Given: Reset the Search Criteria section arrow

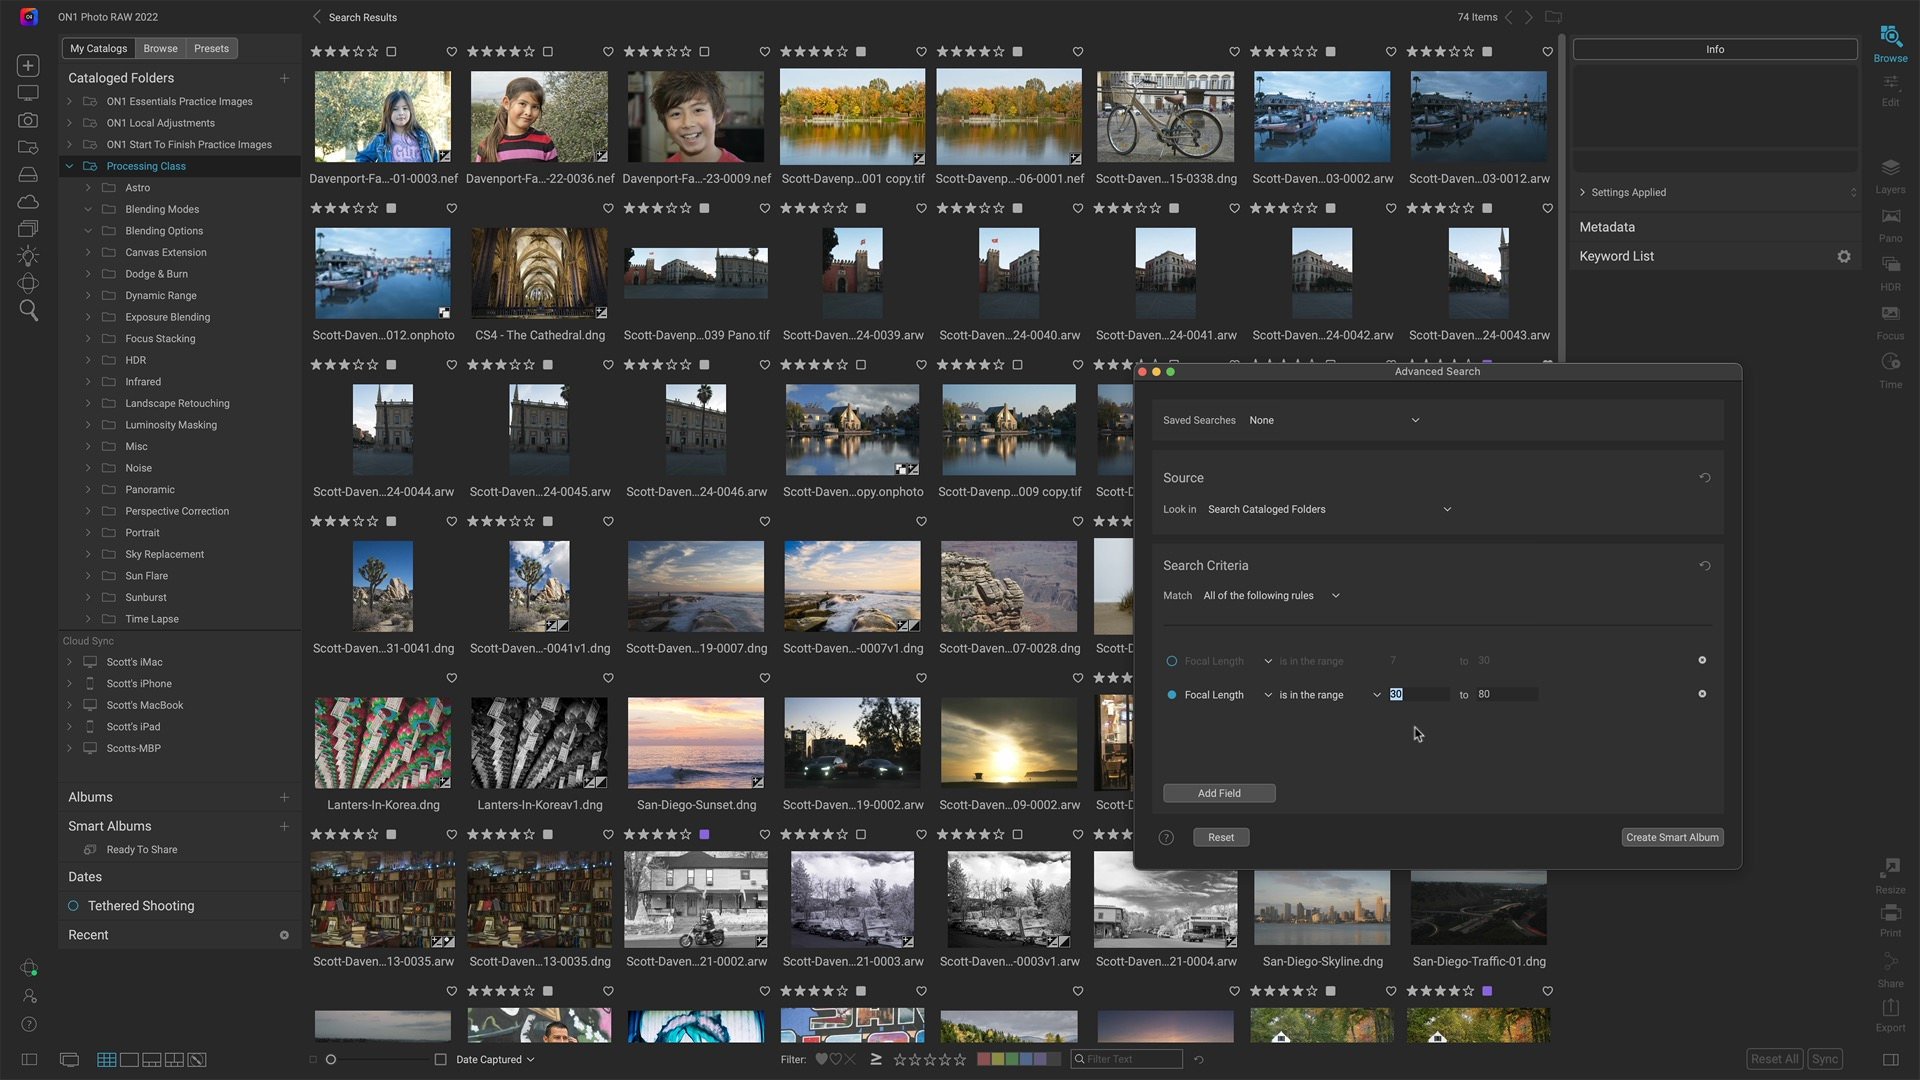Looking at the screenshot, I should [1705, 565].
